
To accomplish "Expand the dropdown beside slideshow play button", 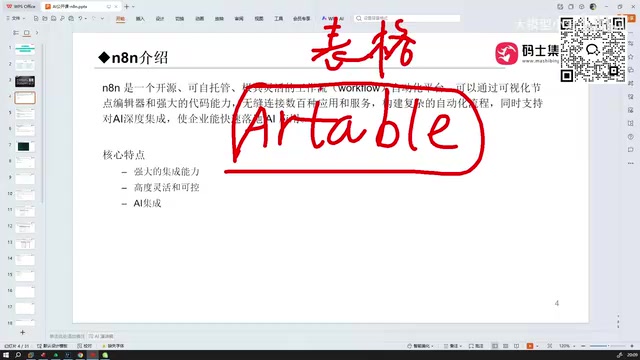I will (537, 346).
